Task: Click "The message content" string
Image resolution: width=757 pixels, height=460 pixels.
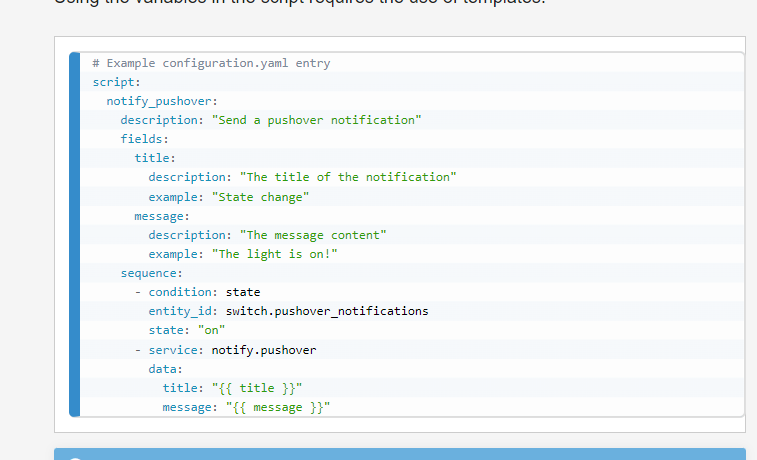Action: (x=313, y=235)
